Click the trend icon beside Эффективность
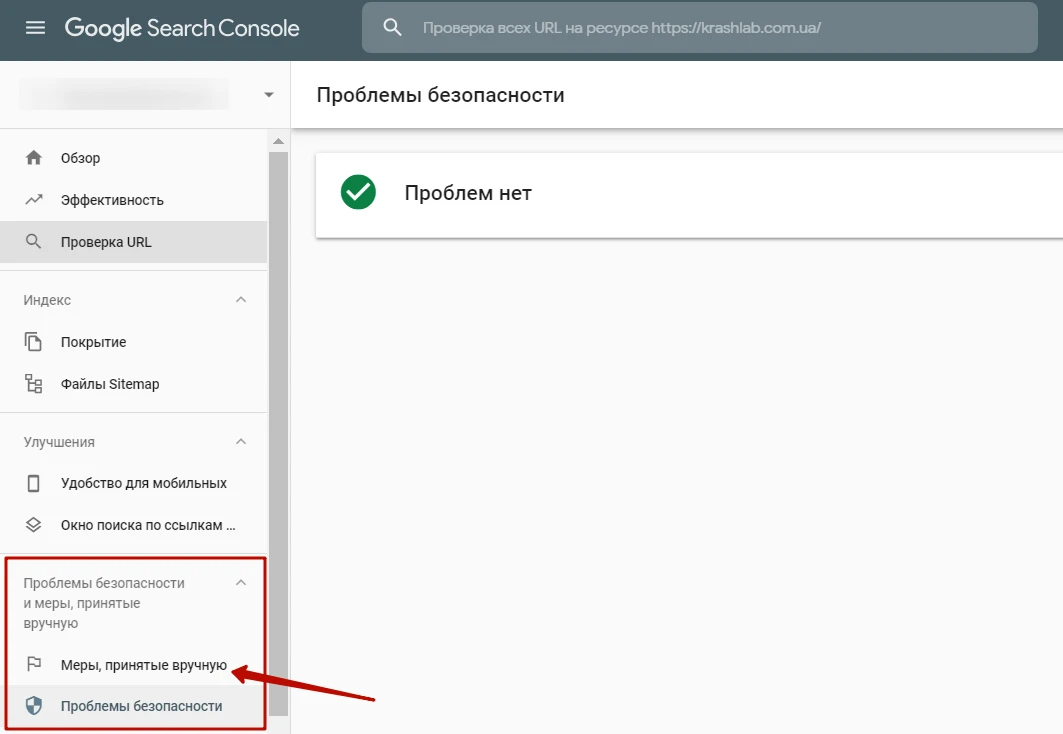The image size is (1063, 734). [x=34, y=200]
